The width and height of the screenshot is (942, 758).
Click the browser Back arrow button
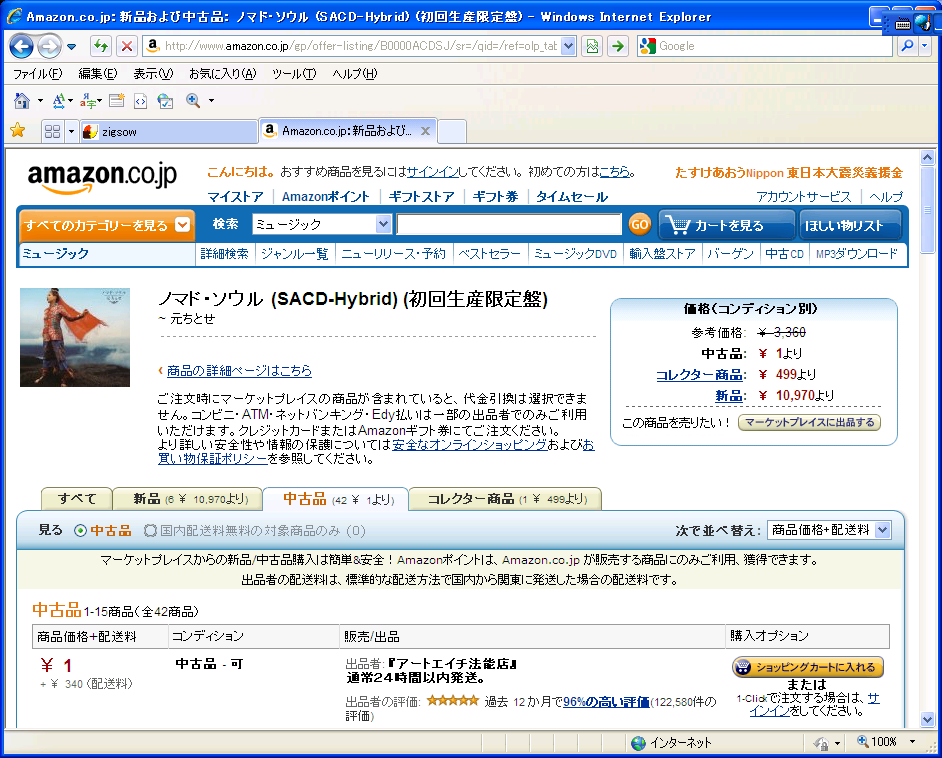pyautogui.click(x=22, y=46)
